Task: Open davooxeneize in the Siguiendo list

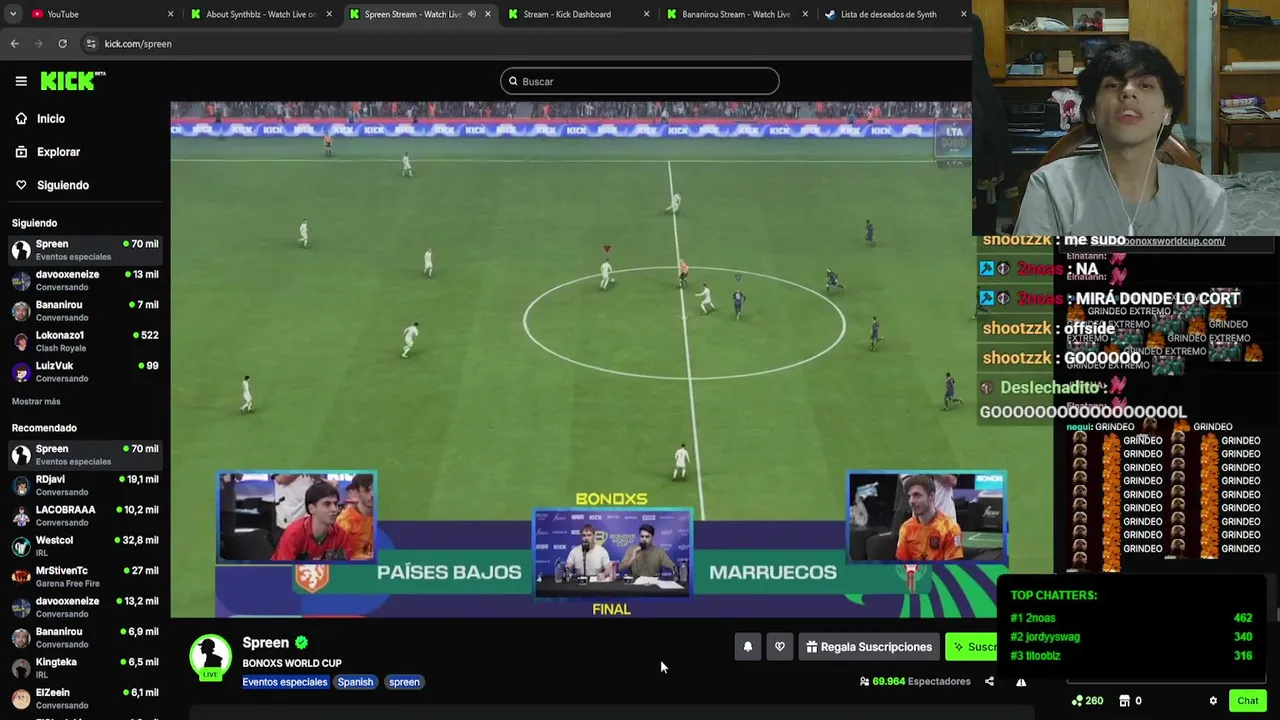Action: click(84, 280)
